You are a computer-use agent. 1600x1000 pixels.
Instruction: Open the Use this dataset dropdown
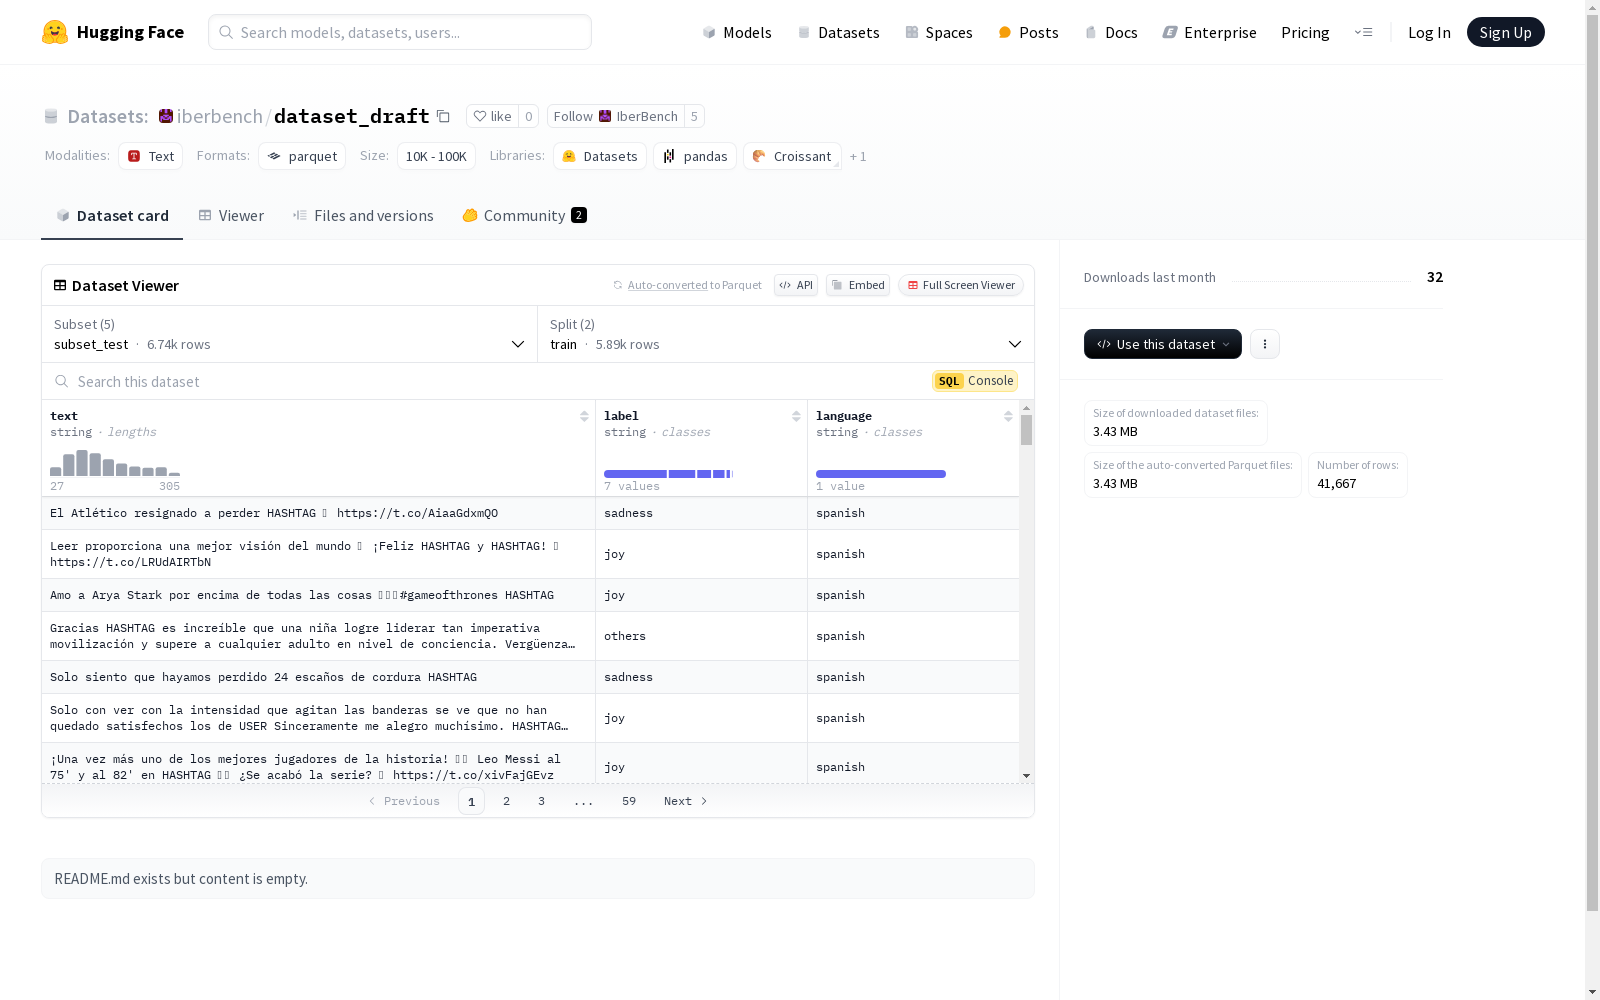pyautogui.click(x=1163, y=344)
